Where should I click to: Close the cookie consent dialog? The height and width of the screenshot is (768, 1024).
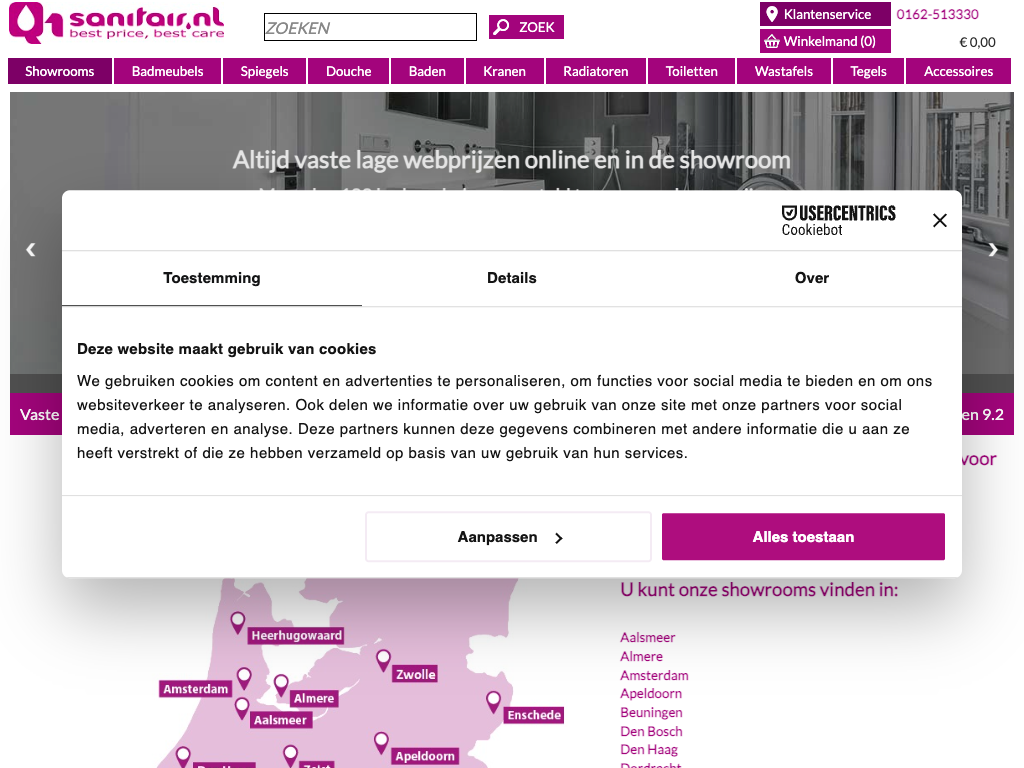pyautogui.click(x=939, y=220)
